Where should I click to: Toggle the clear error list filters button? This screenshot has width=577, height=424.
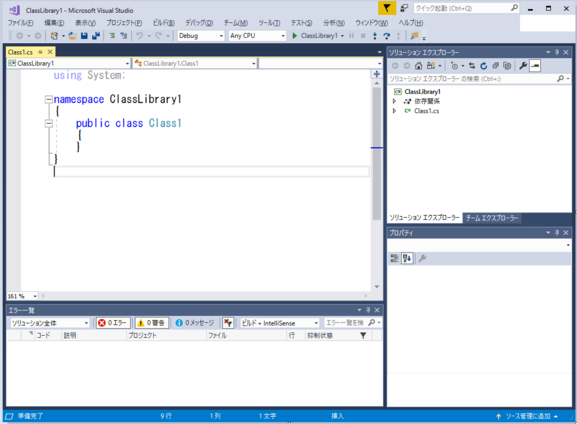click(x=228, y=323)
